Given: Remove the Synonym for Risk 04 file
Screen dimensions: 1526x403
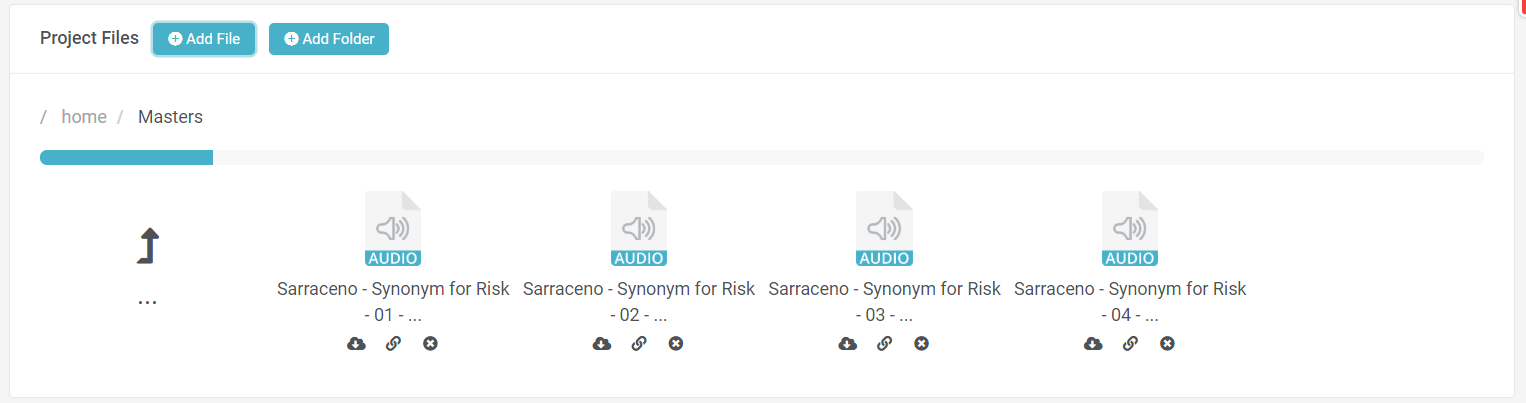Looking at the screenshot, I should tap(1167, 344).
